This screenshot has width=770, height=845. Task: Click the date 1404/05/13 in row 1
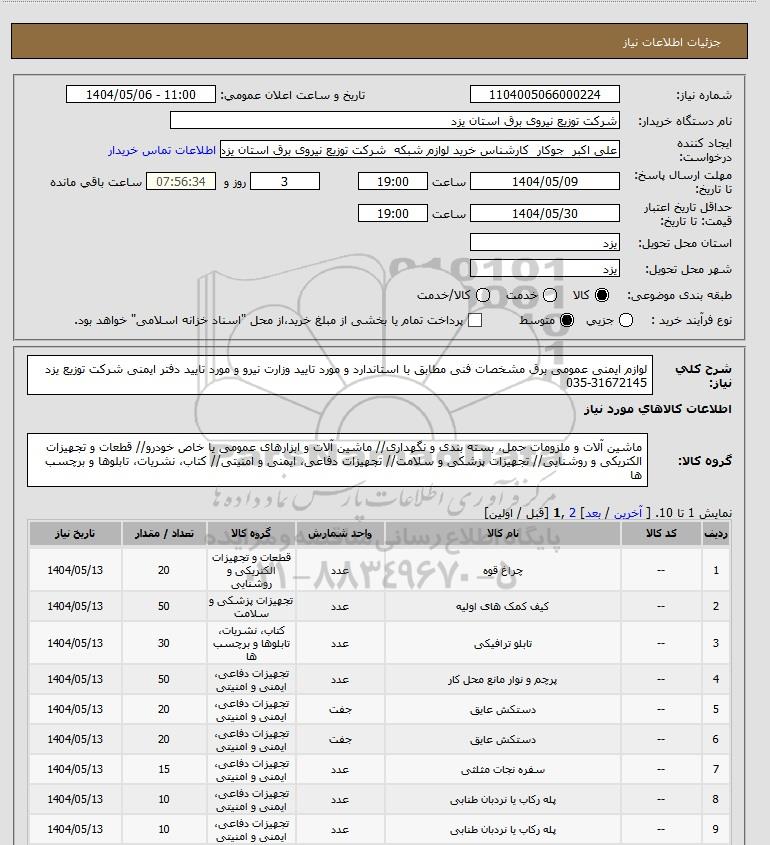pyautogui.click(x=75, y=570)
